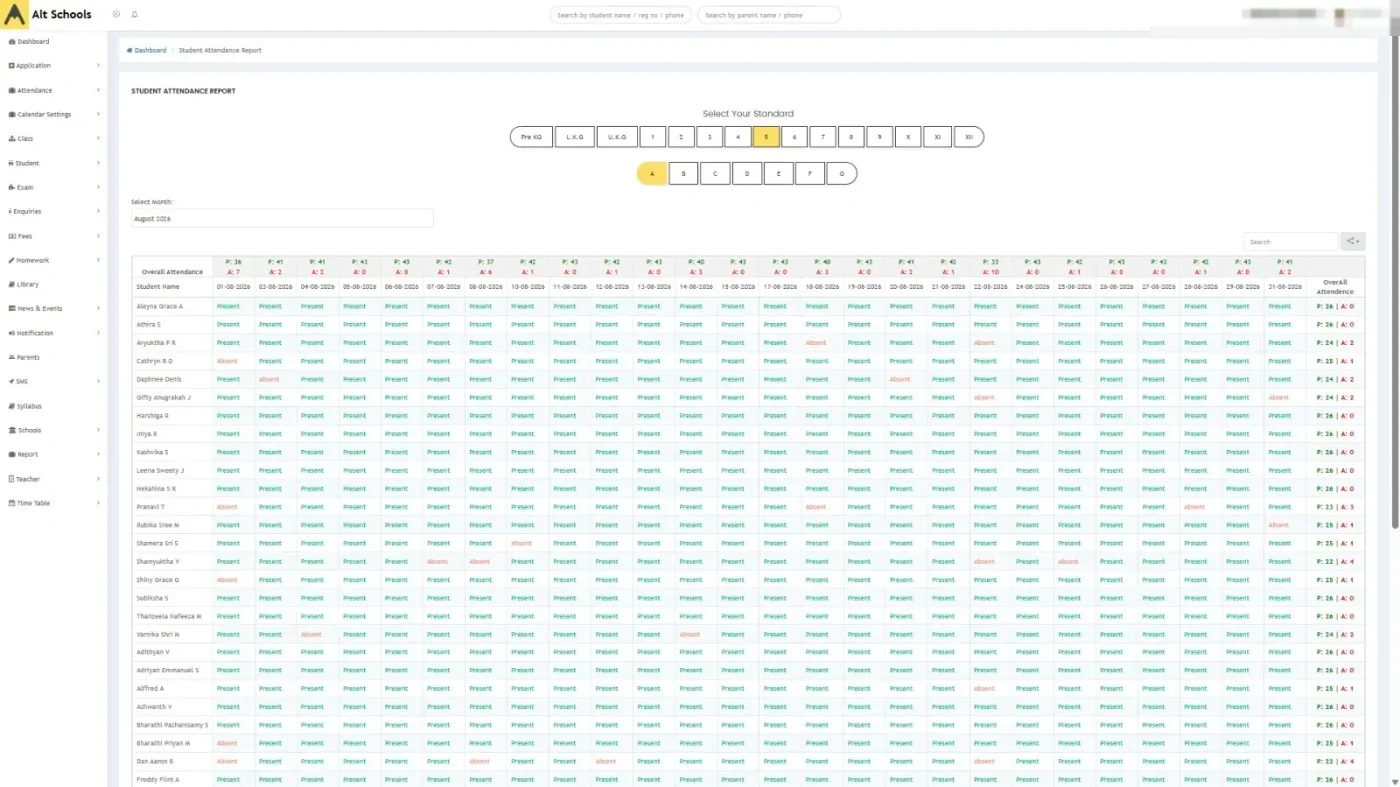The image size is (1400, 787).
Task: Click the Library book icon in sidebar
Action: [12, 284]
